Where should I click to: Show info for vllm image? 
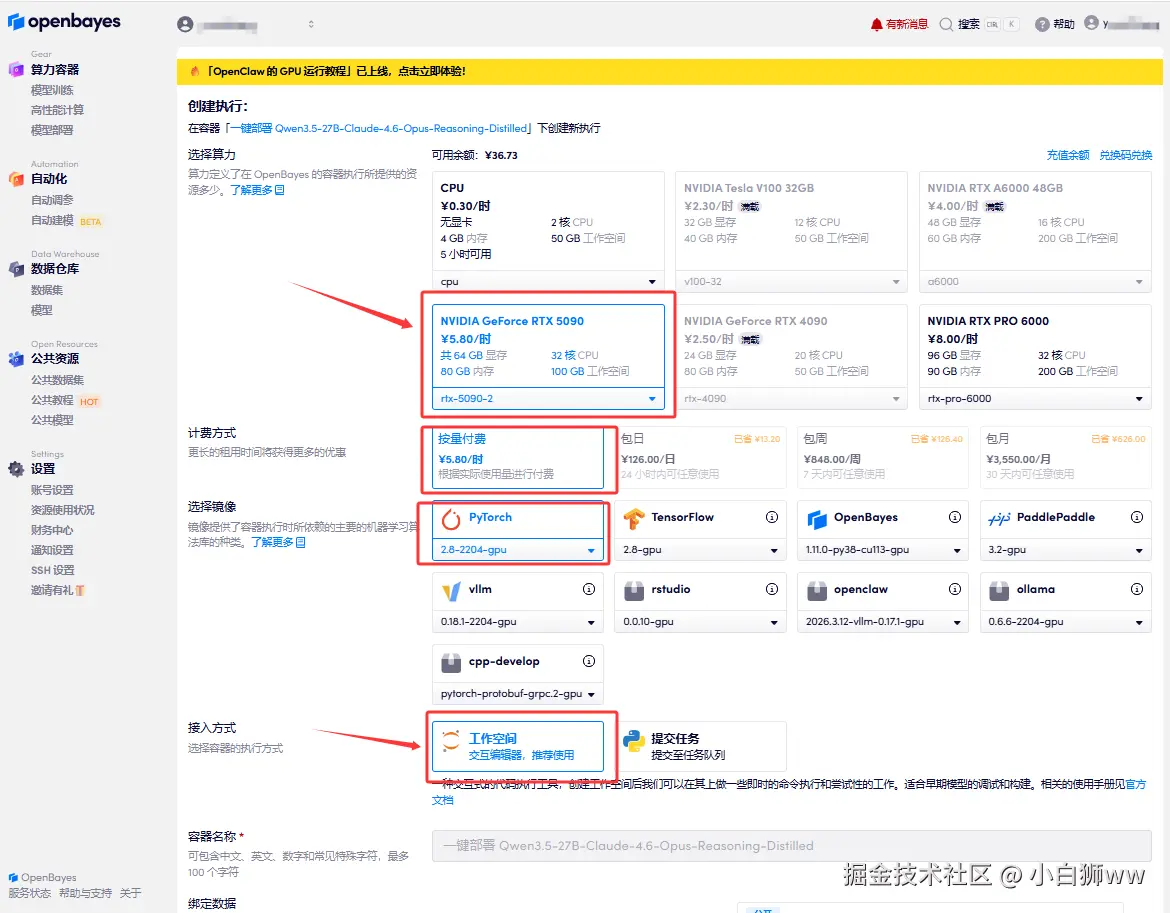pyautogui.click(x=589, y=589)
